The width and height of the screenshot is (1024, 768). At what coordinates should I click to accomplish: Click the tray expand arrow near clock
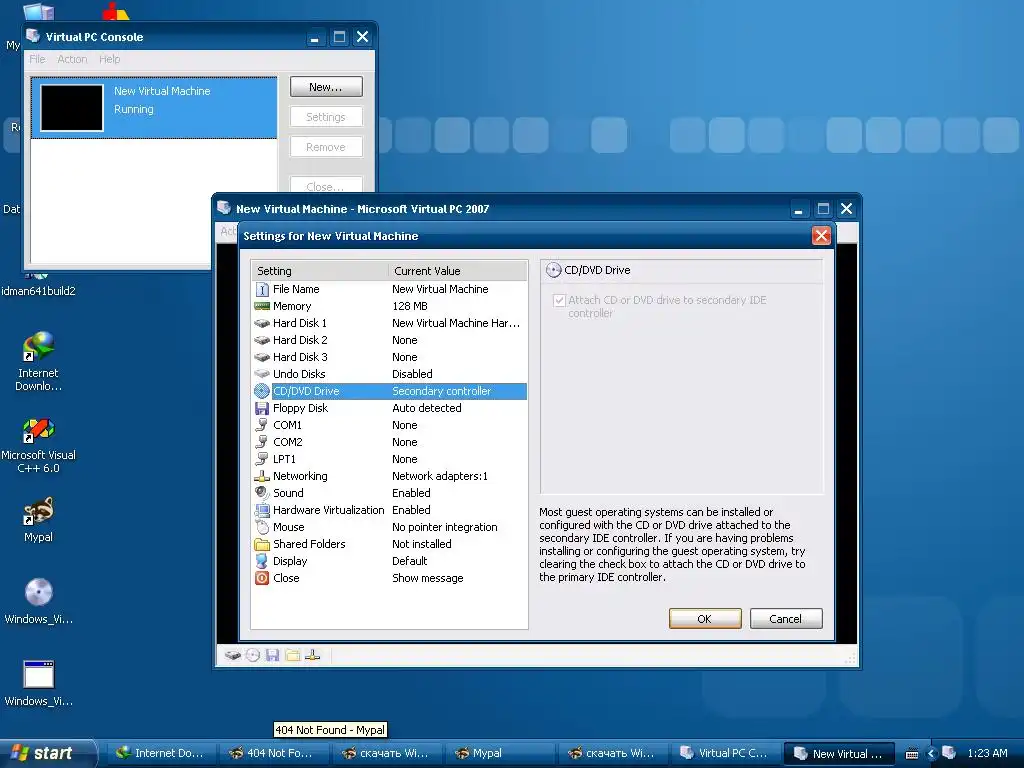(931, 754)
